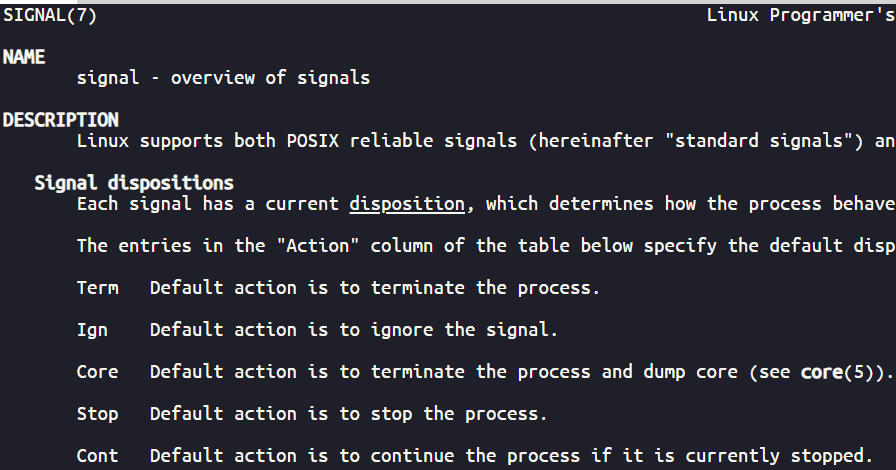Click the DESCRIPTION section heading
Image resolution: width=896 pixels, height=470 pixels.
click(60, 120)
